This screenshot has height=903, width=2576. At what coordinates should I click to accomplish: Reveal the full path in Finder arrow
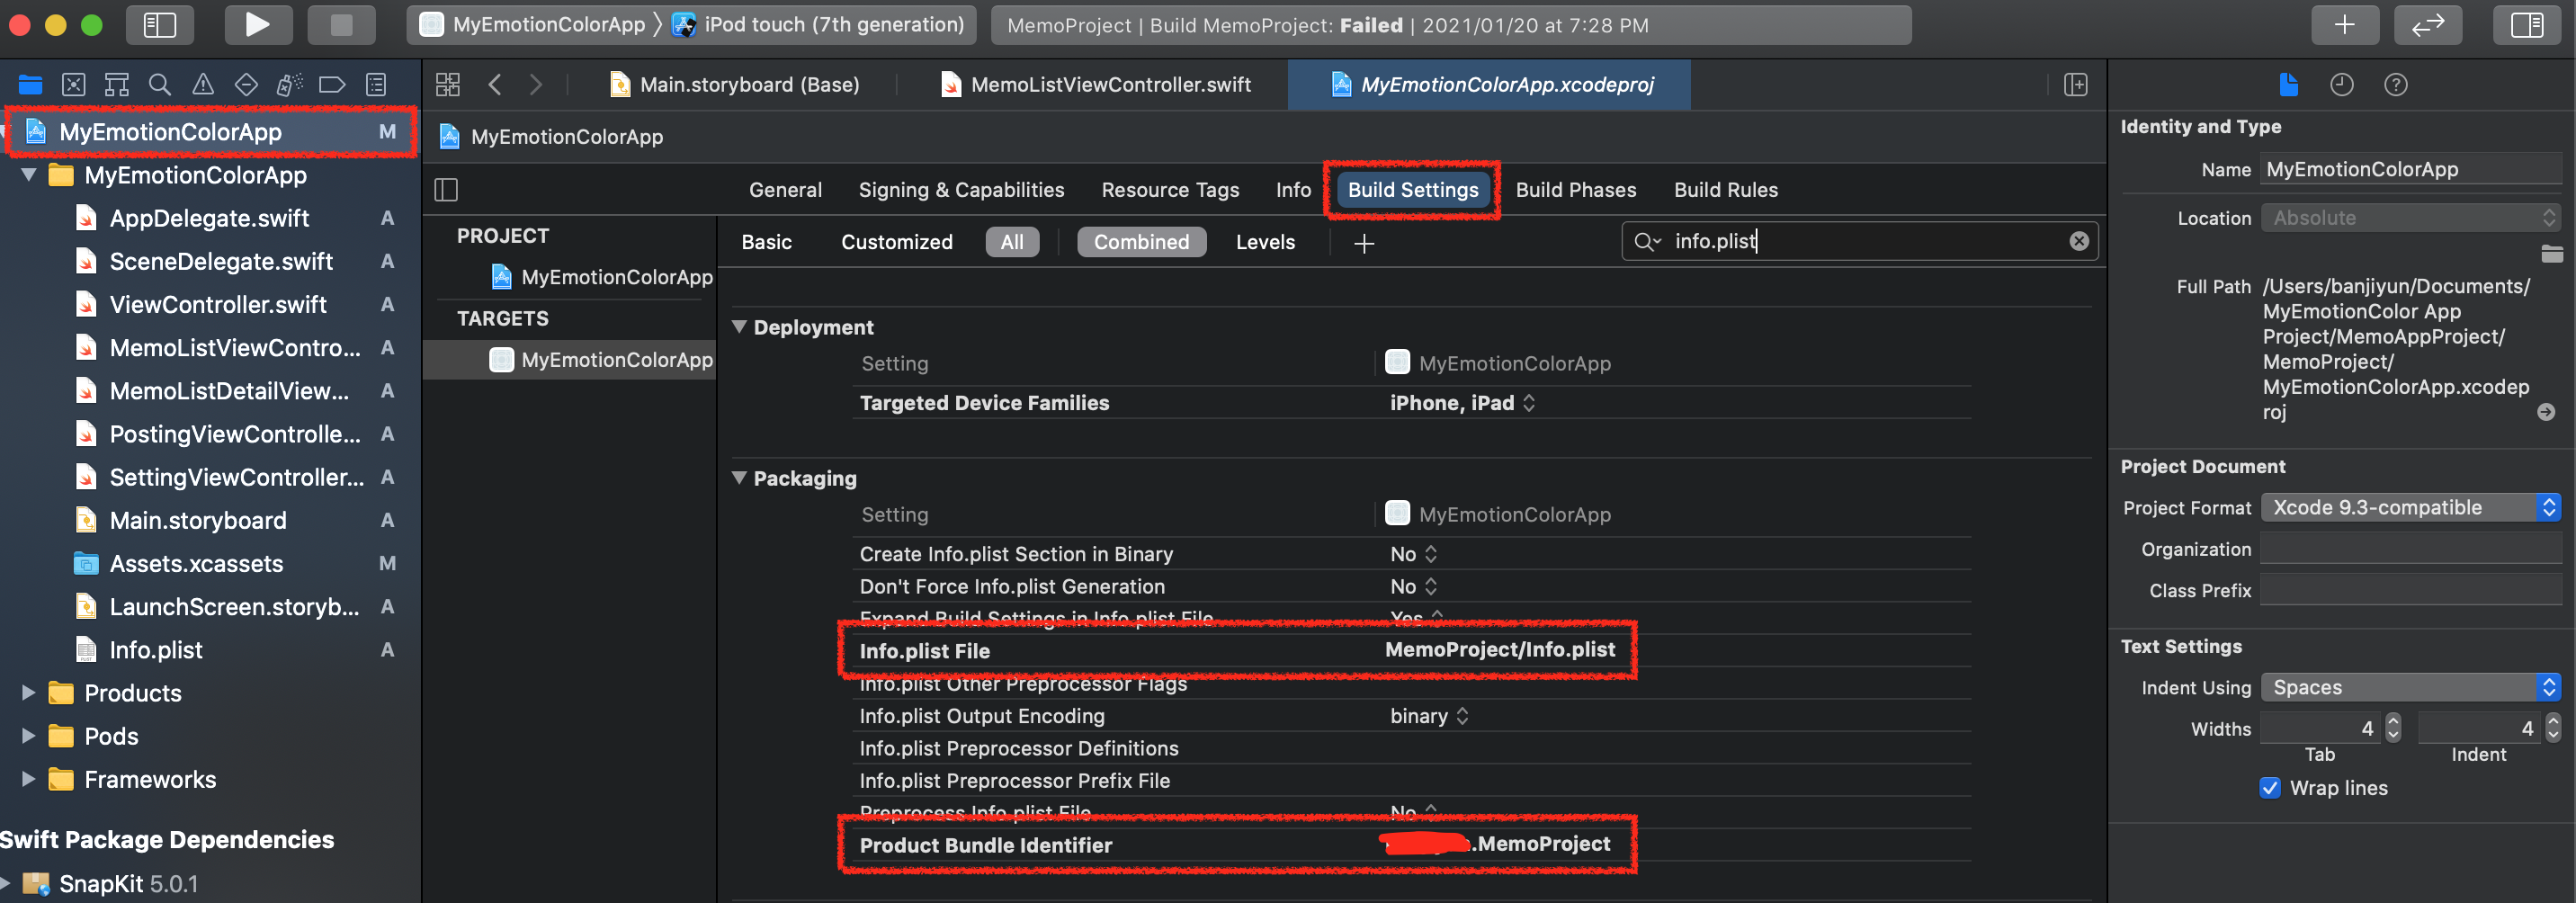2546,412
